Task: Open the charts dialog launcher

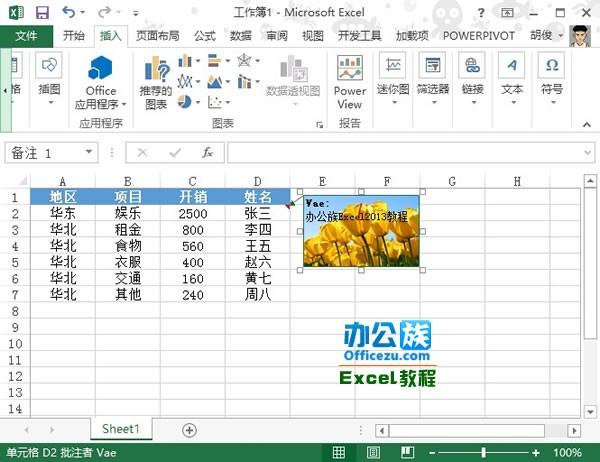Action: [x=320, y=124]
